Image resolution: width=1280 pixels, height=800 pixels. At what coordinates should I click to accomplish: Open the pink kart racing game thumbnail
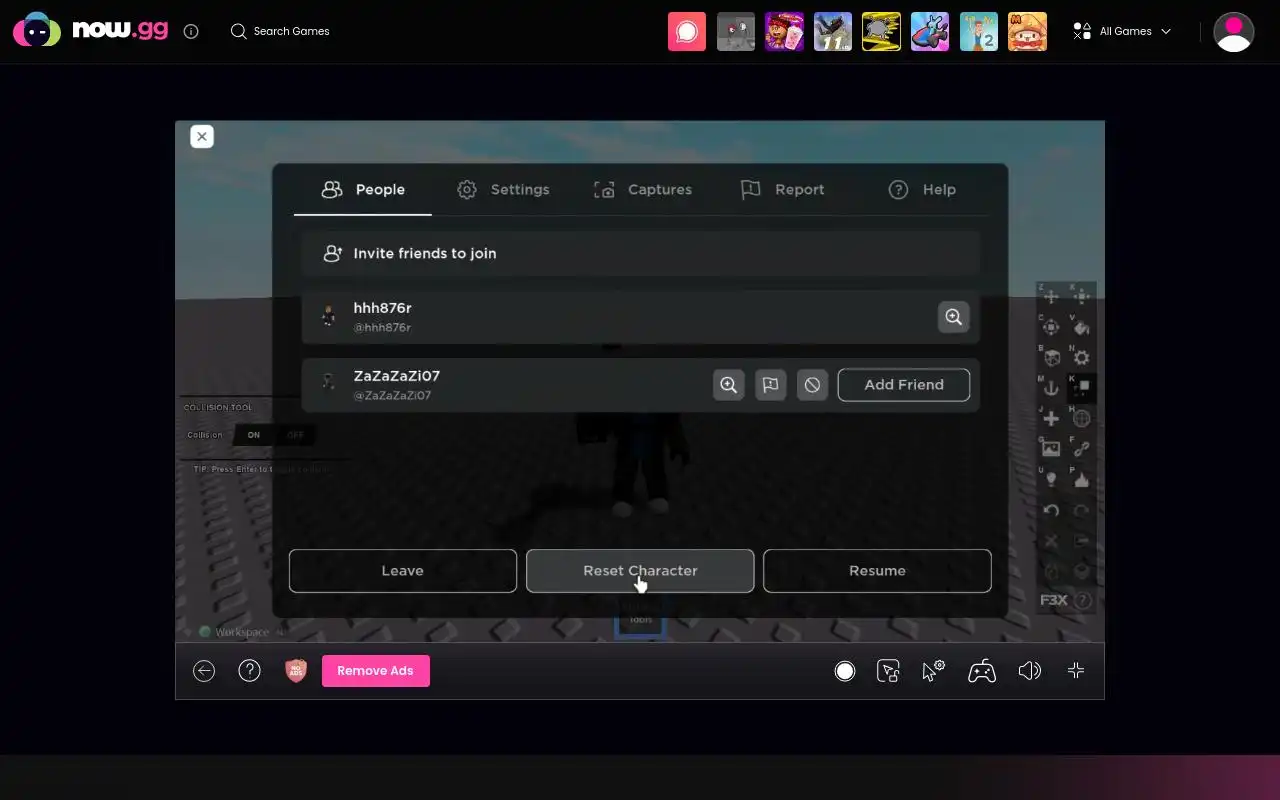[930, 31]
